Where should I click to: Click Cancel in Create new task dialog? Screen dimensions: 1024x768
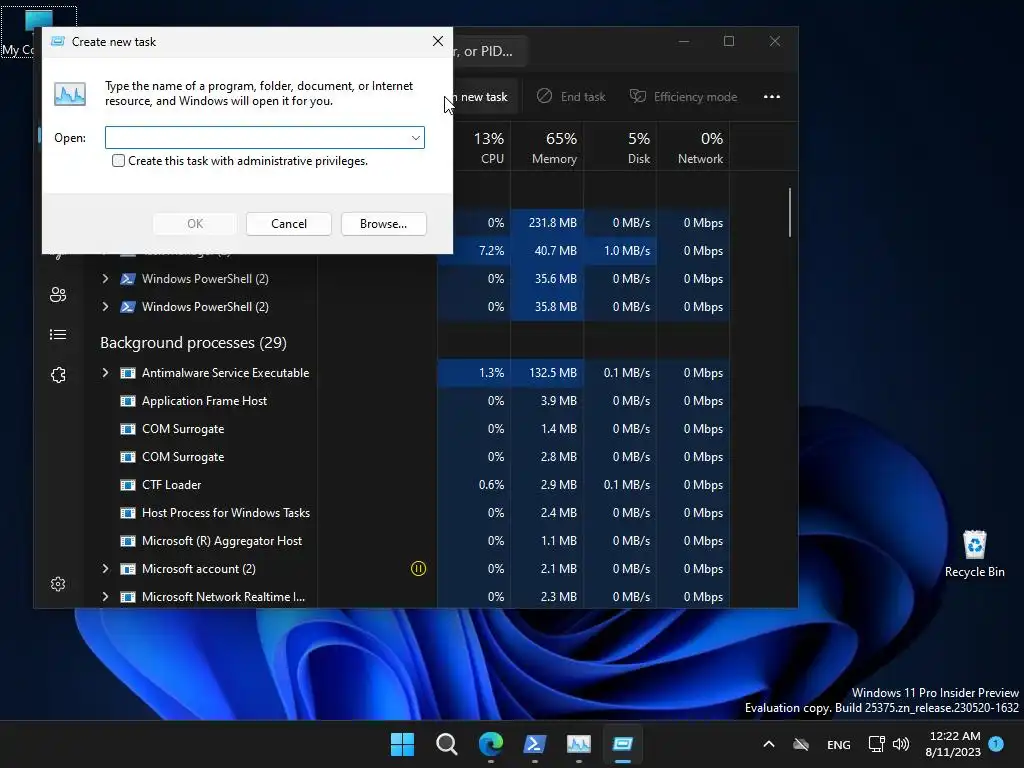(x=289, y=223)
